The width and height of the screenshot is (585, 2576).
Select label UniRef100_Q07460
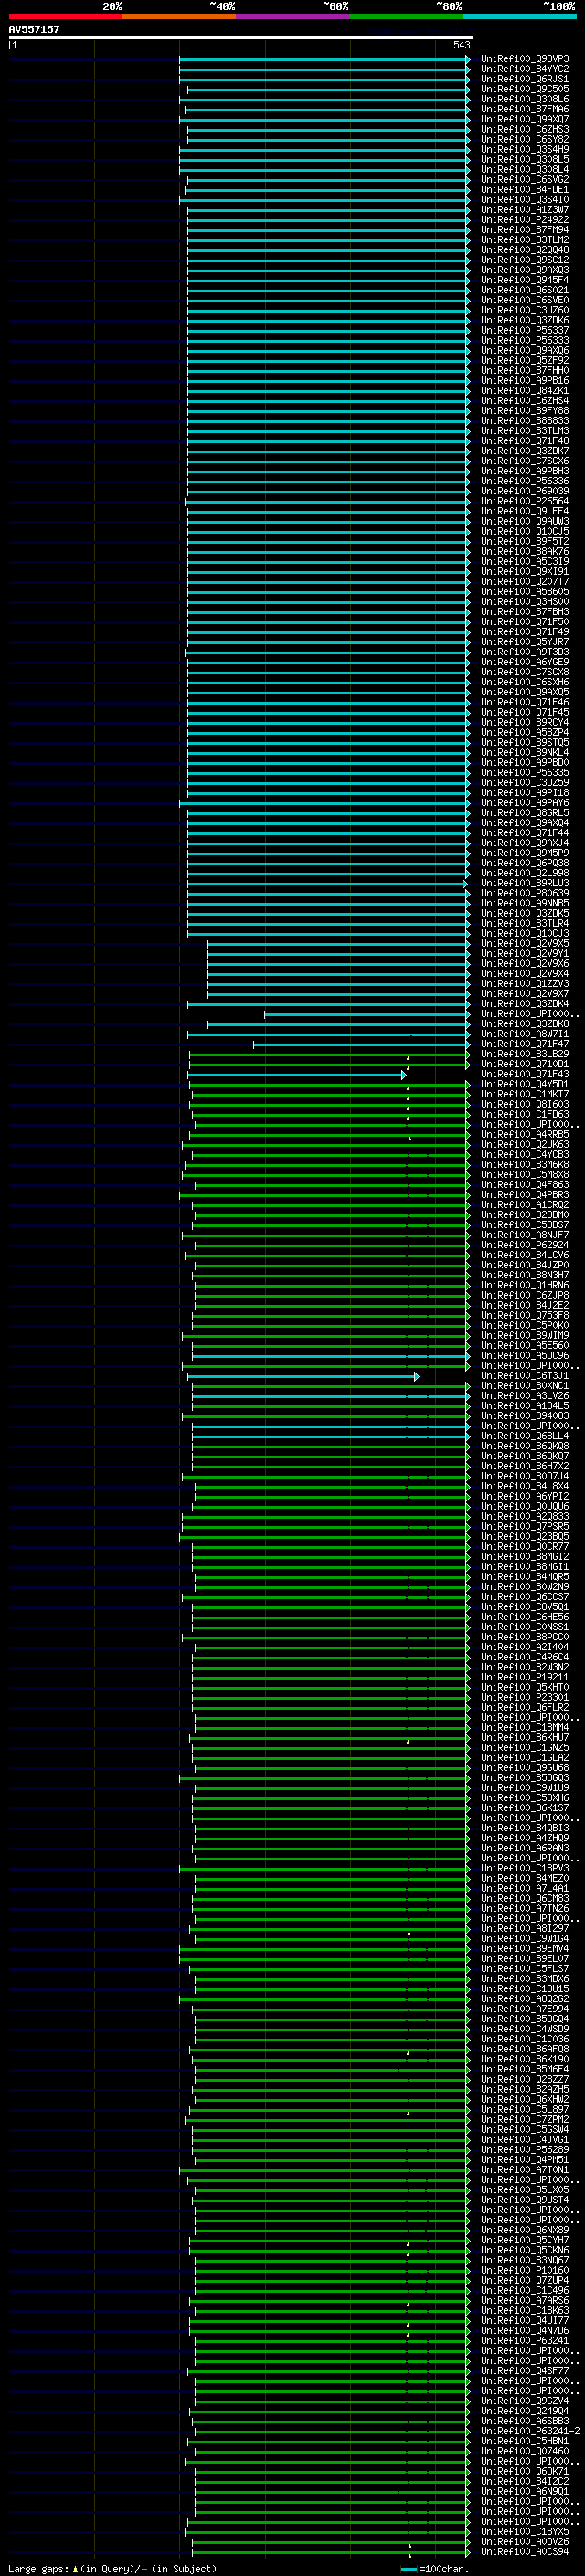(524, 2451)
